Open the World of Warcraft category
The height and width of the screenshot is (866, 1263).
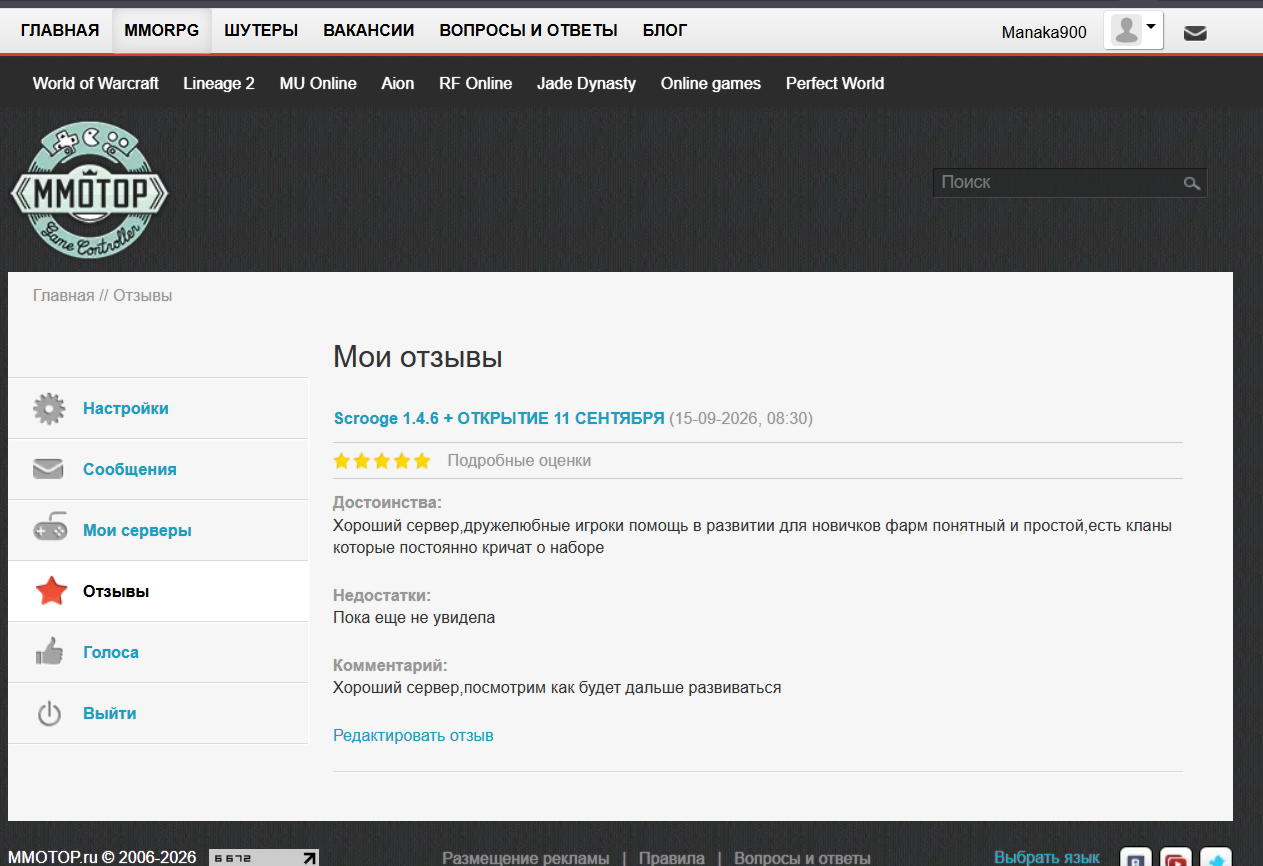click(x=96, y=83)
